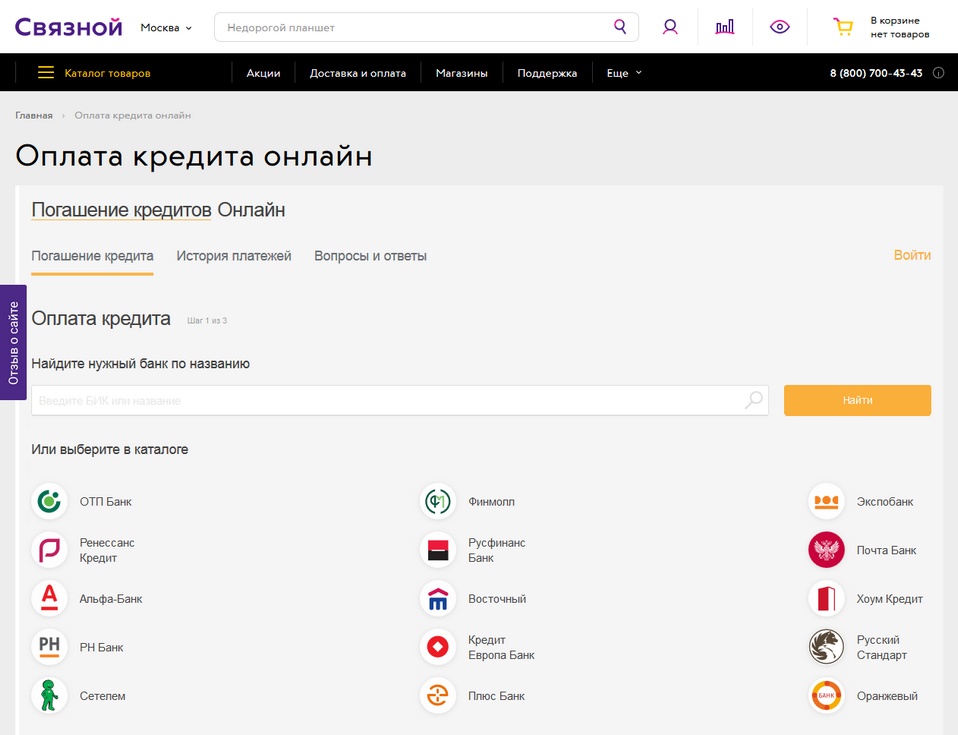958x735 pixels.
Task: Select ОТП Банк from the bank catalog
Action: click(49, 501)
